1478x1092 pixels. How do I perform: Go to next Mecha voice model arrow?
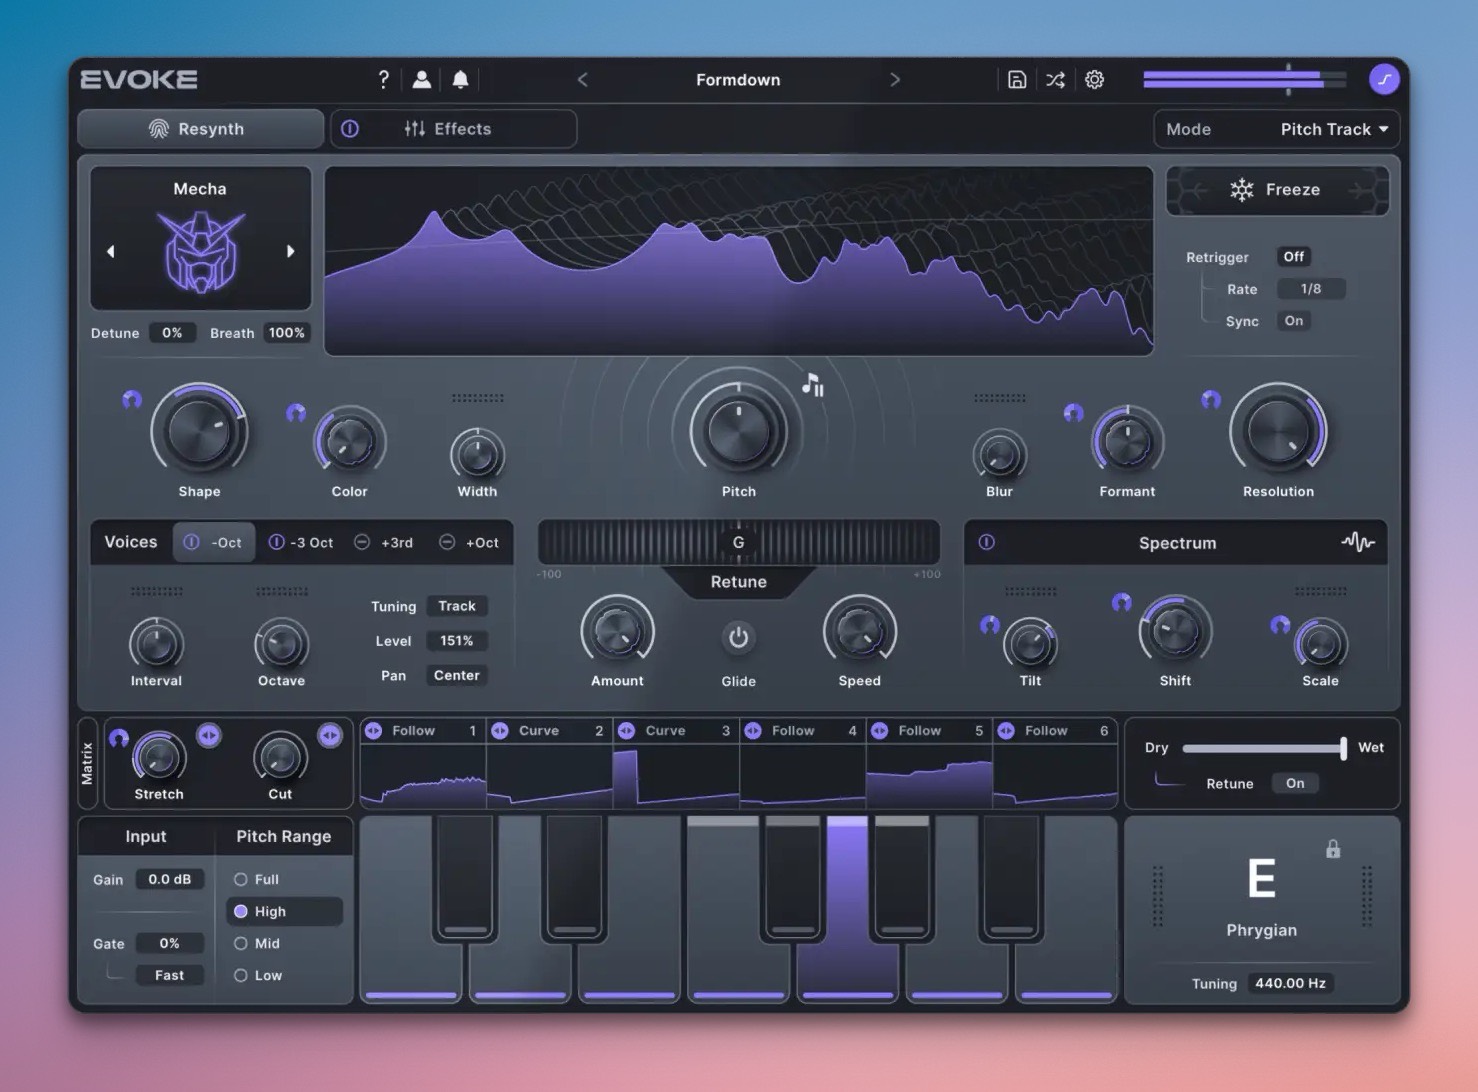pos(291,252)
